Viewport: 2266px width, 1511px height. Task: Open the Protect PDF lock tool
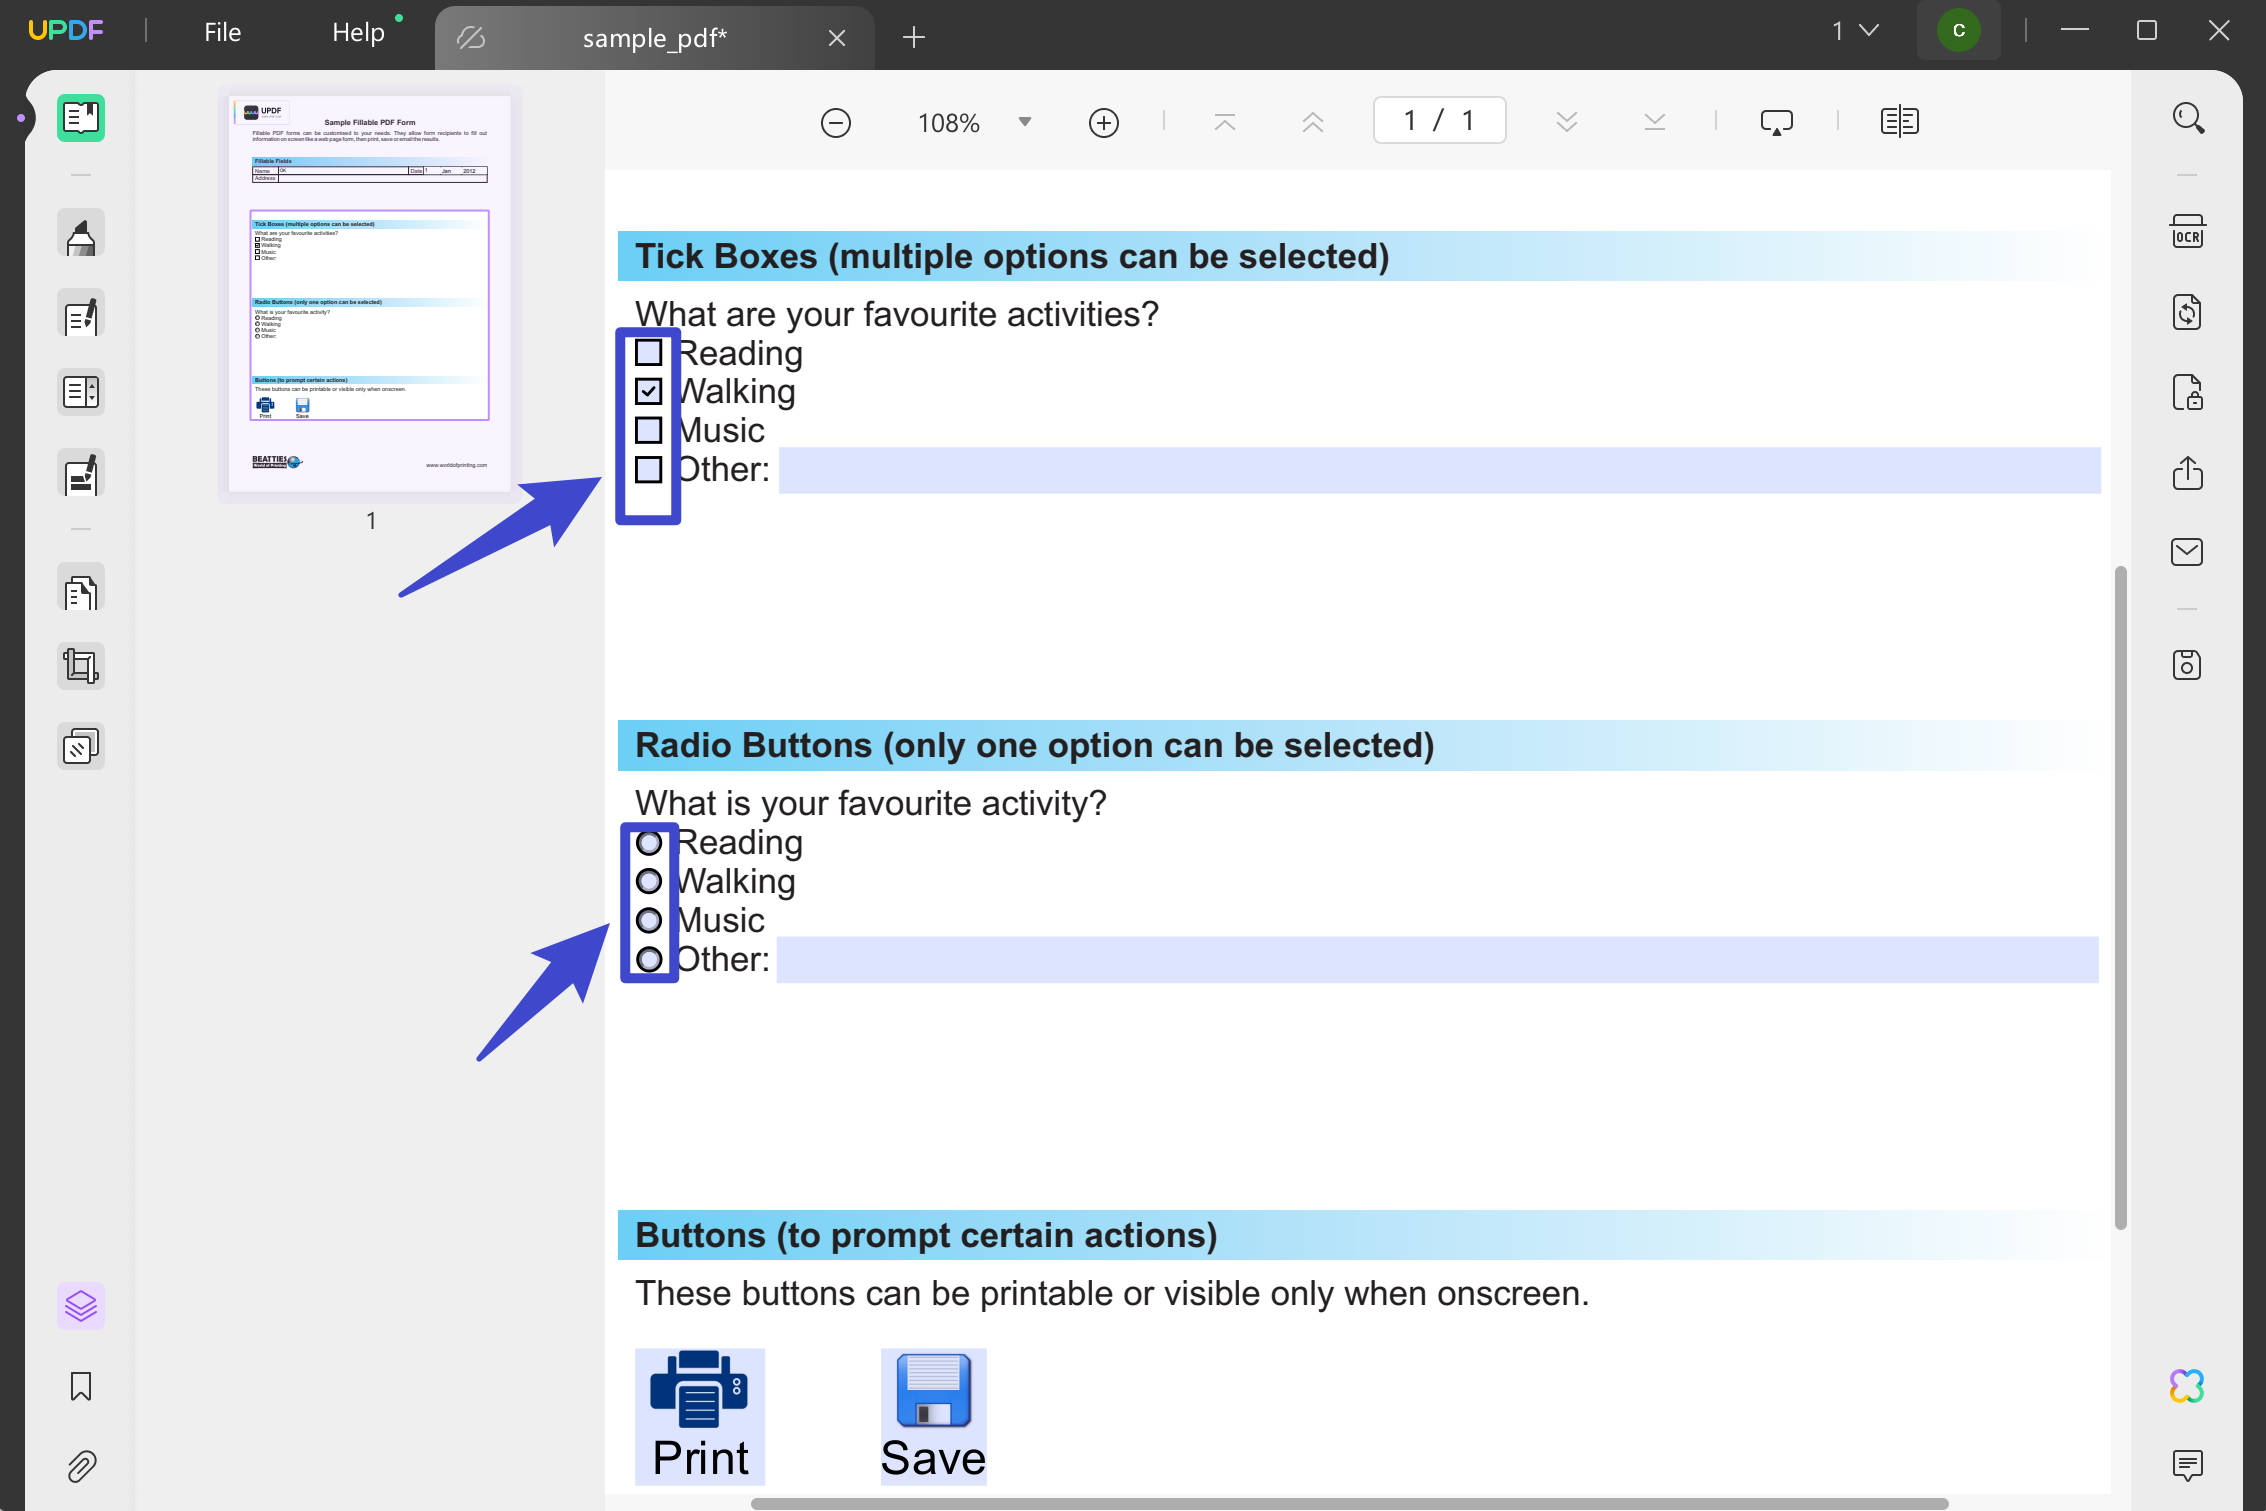click(x=2188, y=392)
